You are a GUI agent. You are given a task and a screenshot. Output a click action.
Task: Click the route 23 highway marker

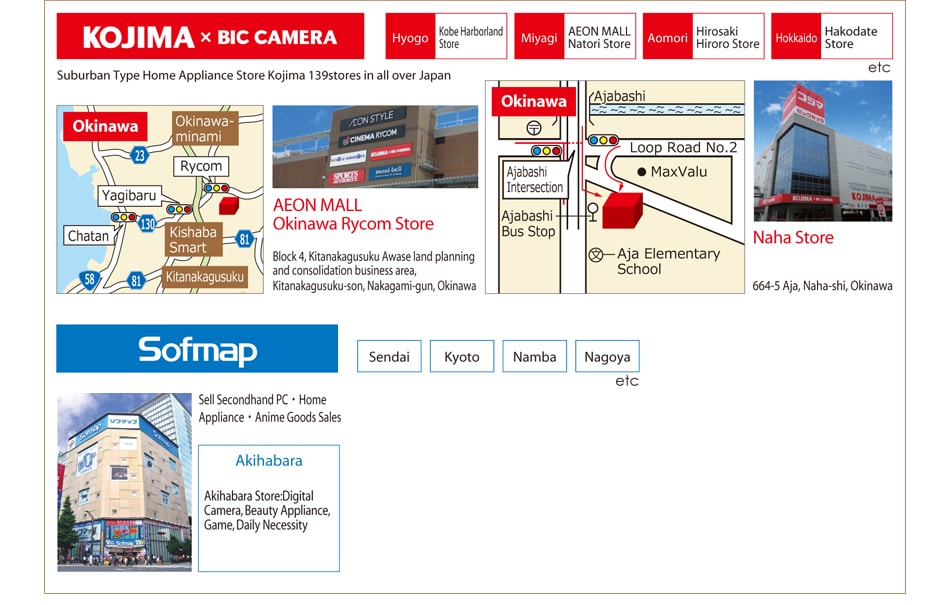pos(140,154)
